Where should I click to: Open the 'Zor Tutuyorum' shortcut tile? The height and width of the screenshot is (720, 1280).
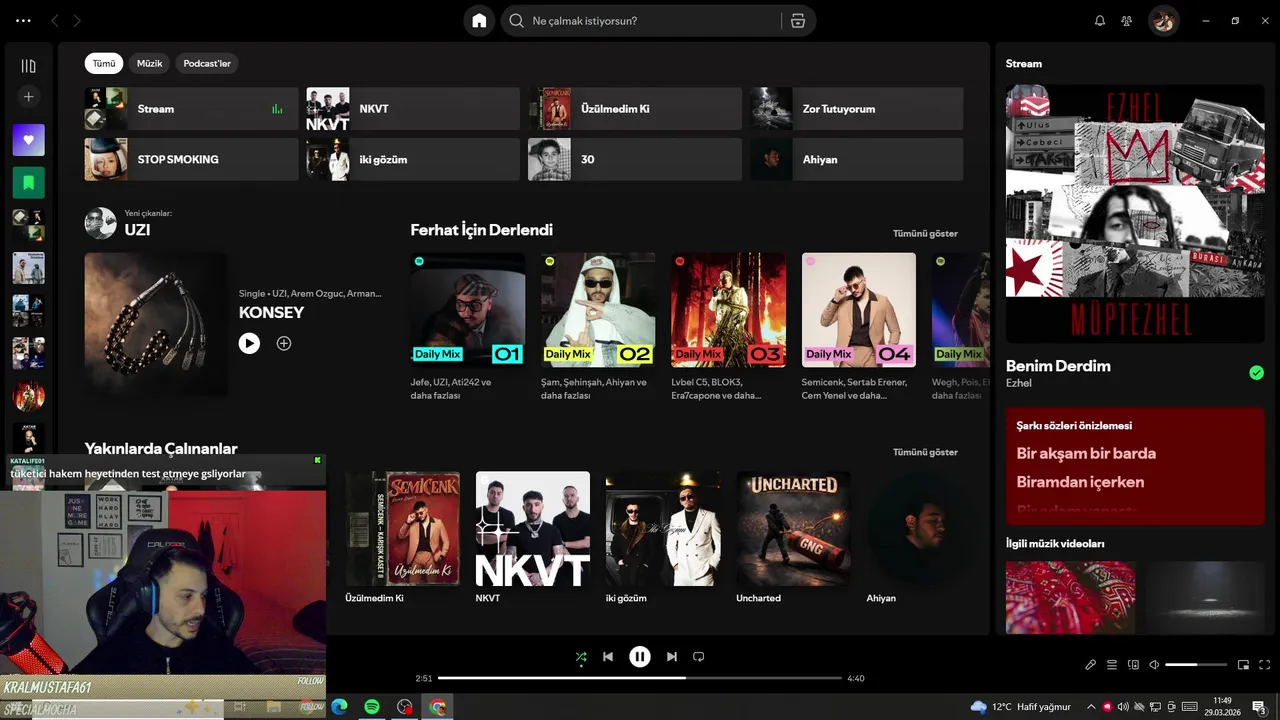click(x=857, y=109)
